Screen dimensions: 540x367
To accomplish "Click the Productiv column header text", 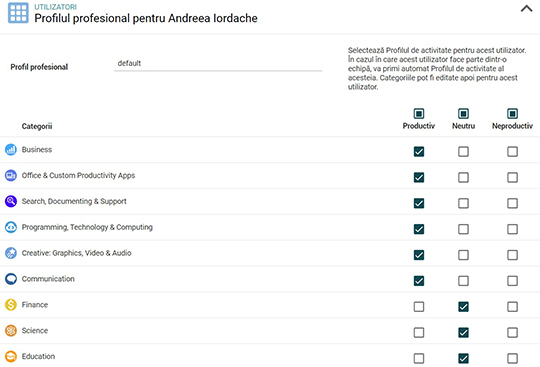I will [419, 126].
